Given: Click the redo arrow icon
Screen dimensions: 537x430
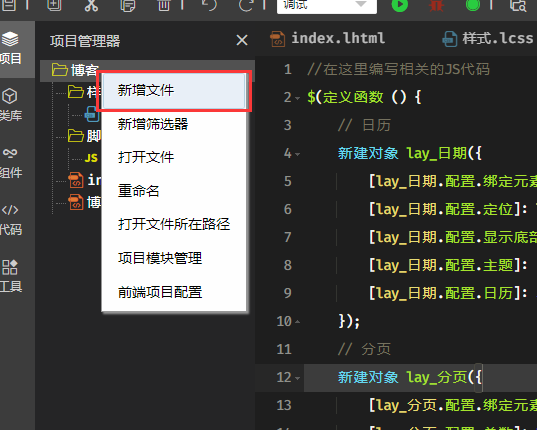Looking at the screenshot, I should [246, 5].
